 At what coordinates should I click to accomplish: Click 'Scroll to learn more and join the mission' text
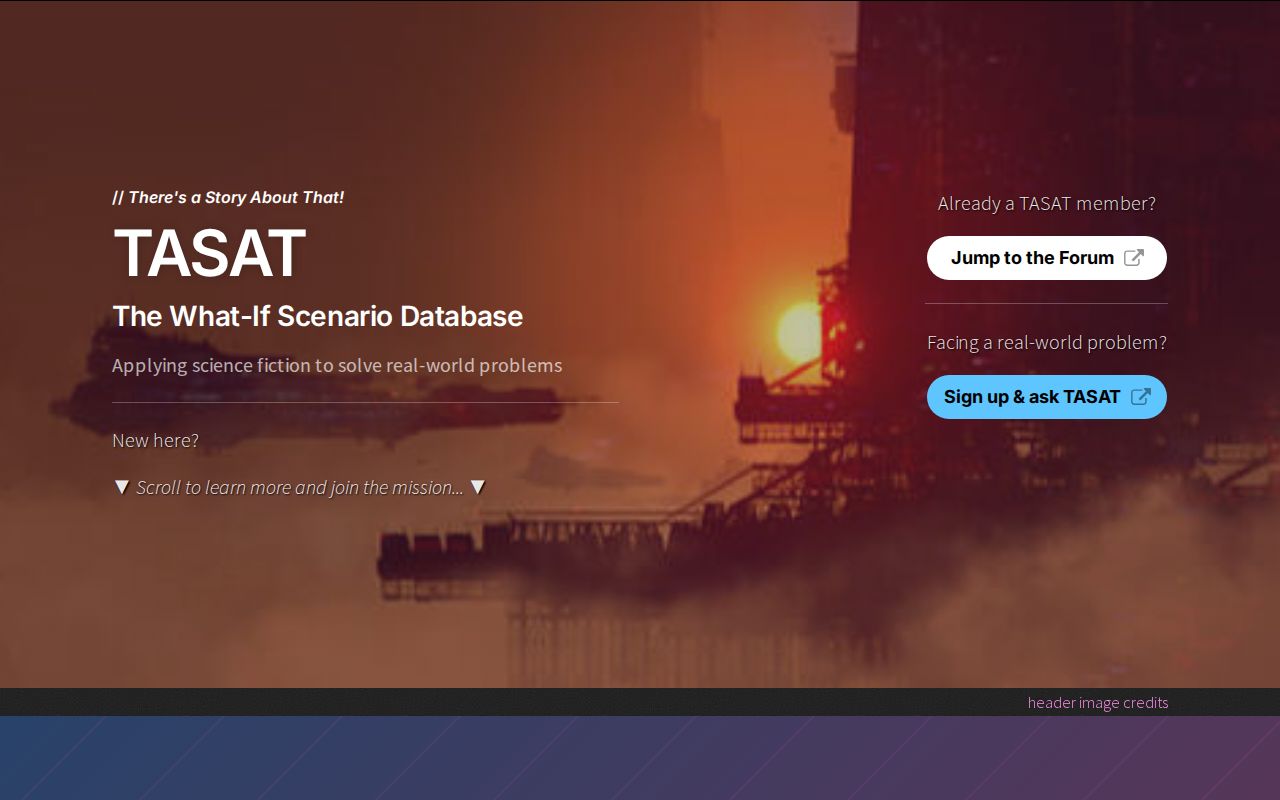(299, 488)
